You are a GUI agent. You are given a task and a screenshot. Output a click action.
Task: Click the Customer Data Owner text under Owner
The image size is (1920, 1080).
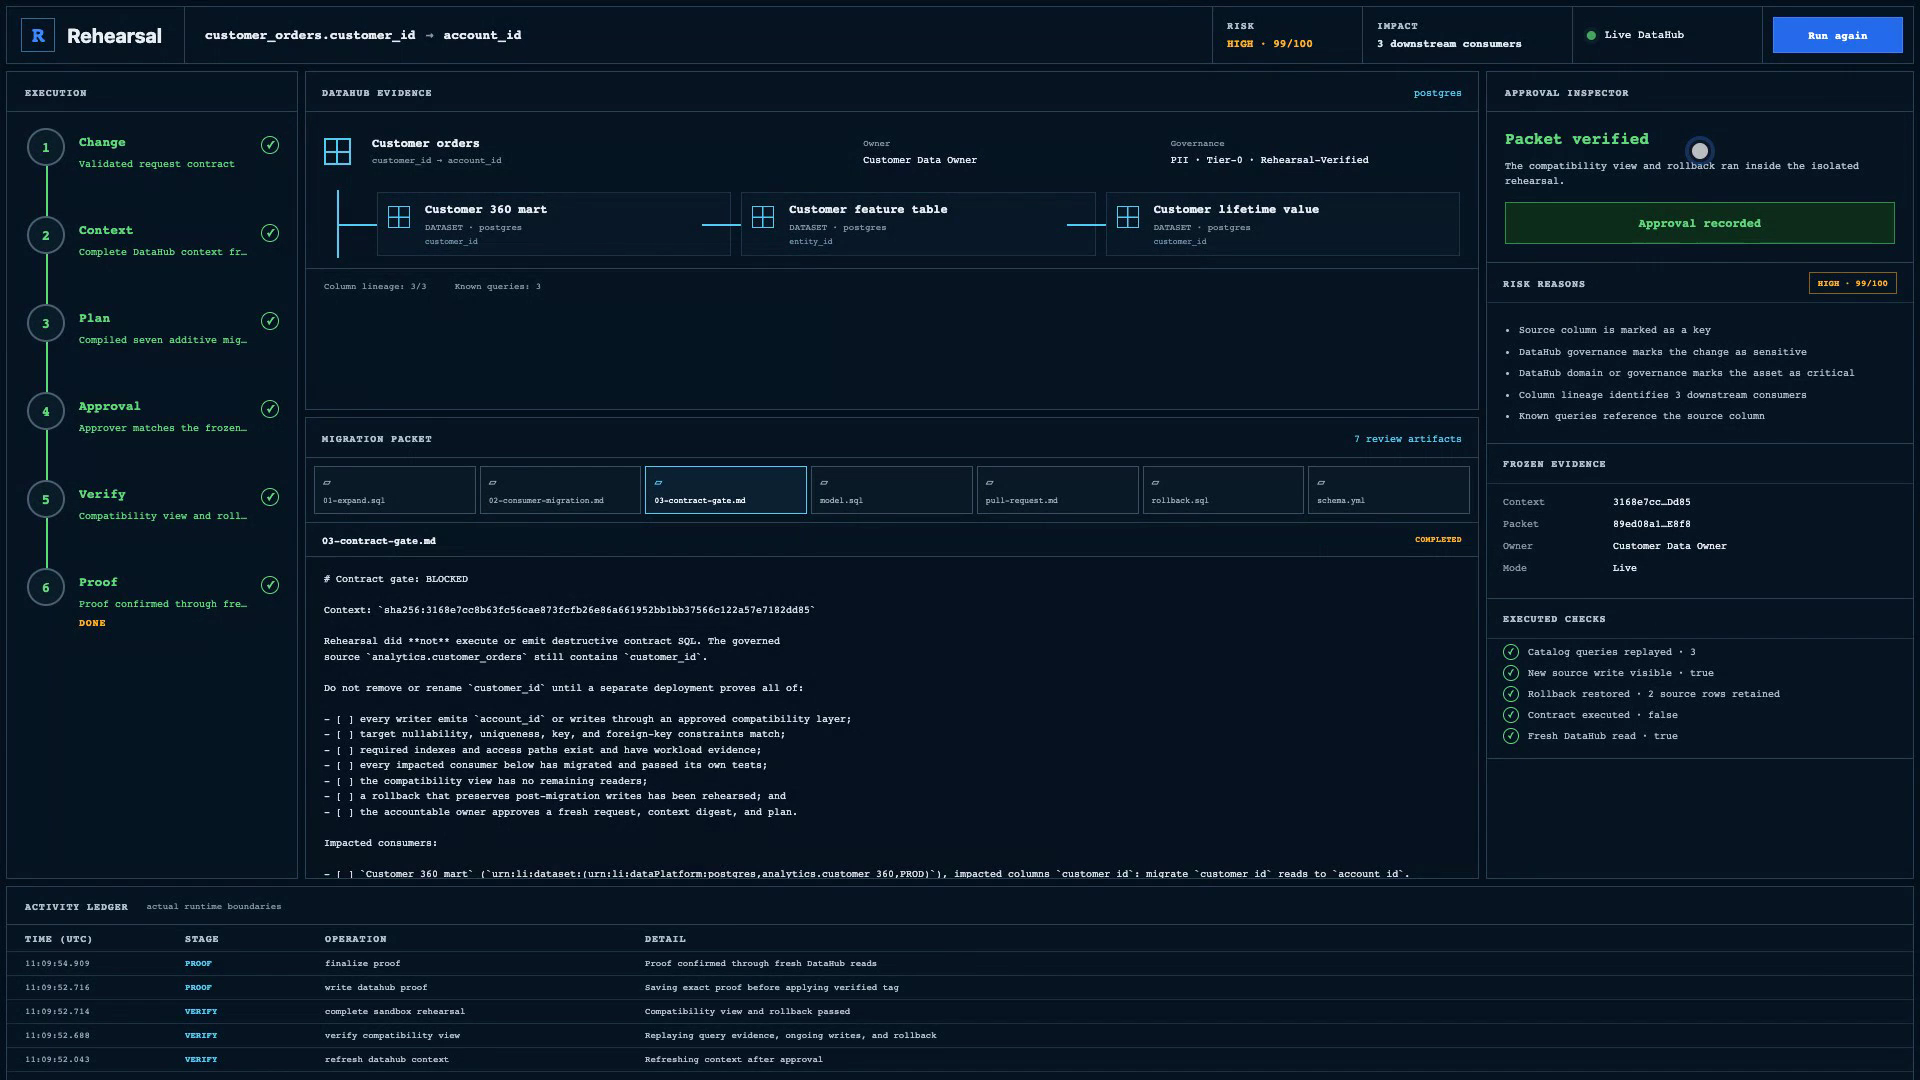920,160
